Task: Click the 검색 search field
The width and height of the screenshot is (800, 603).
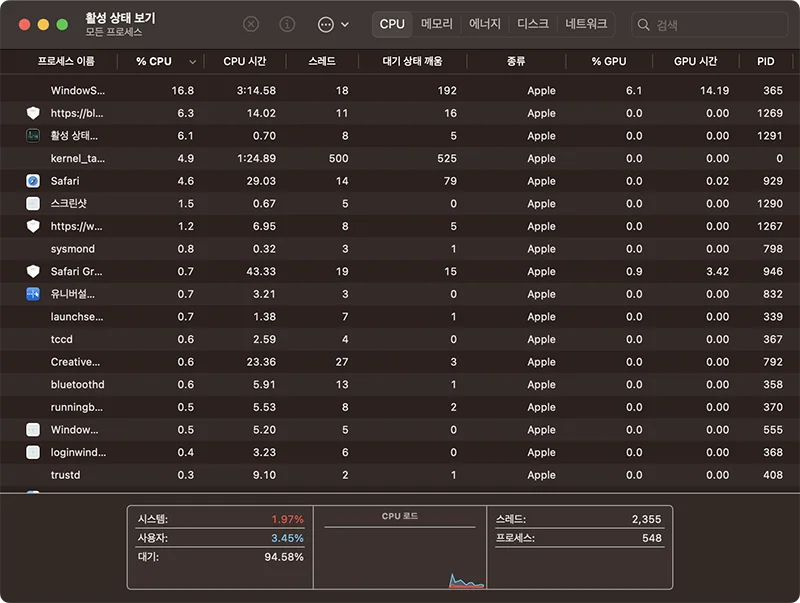Action: (x=710, y=24)
